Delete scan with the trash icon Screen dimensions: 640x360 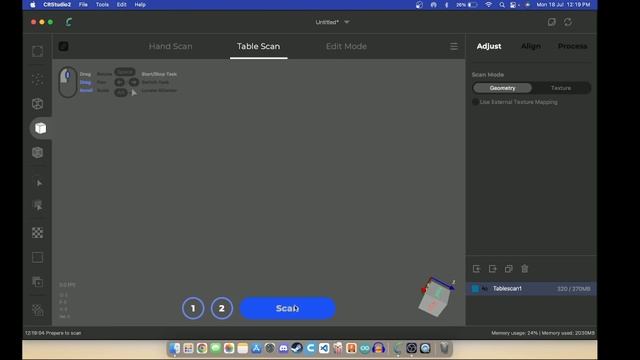524,269
